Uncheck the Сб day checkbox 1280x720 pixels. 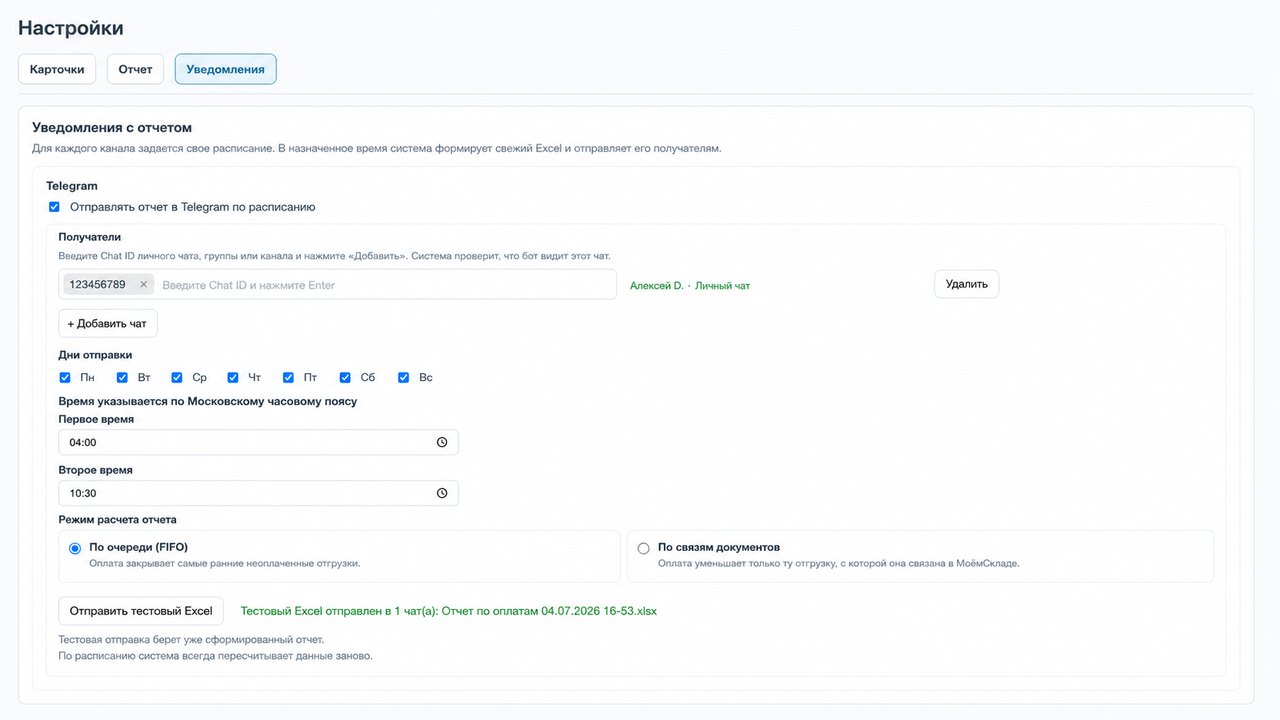click(345, 378)
